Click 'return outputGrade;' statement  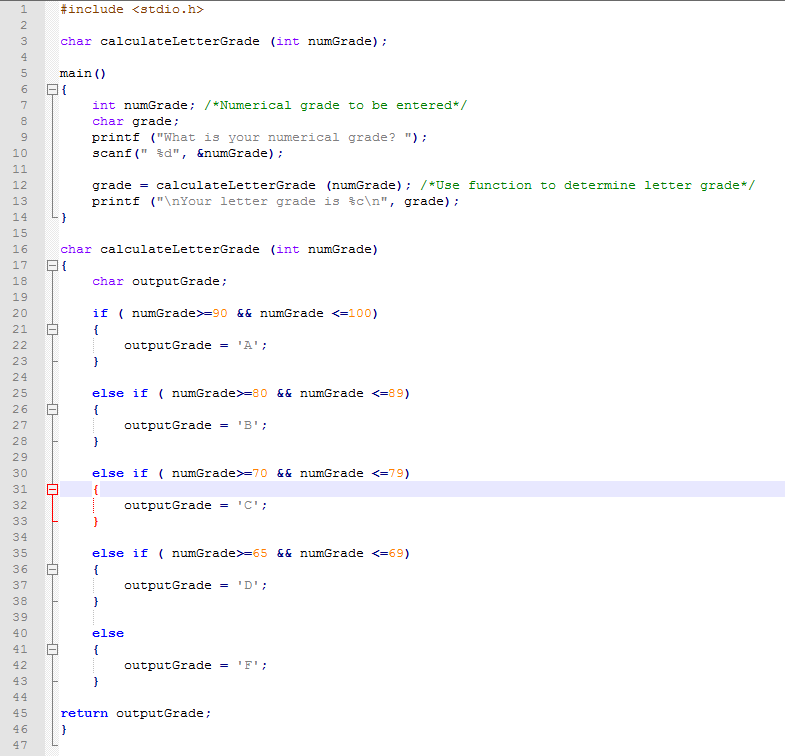pos(136,713)
